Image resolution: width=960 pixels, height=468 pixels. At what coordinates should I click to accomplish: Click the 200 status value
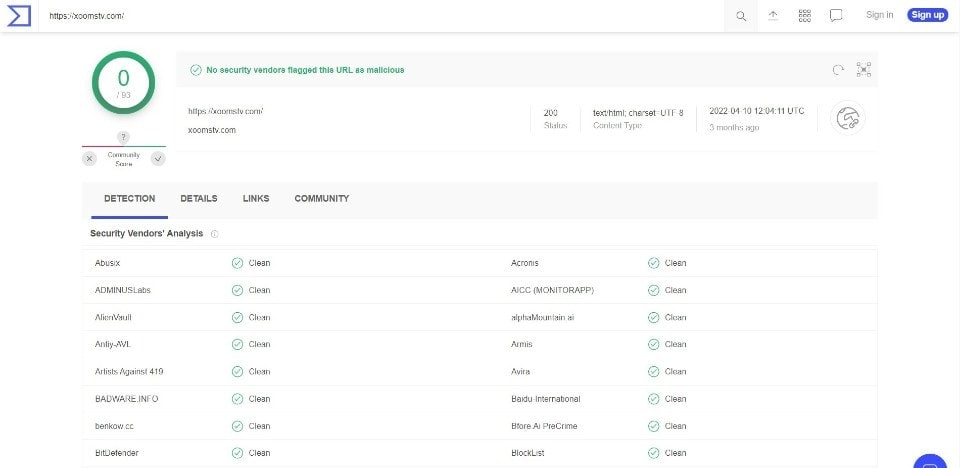(550, 113)
